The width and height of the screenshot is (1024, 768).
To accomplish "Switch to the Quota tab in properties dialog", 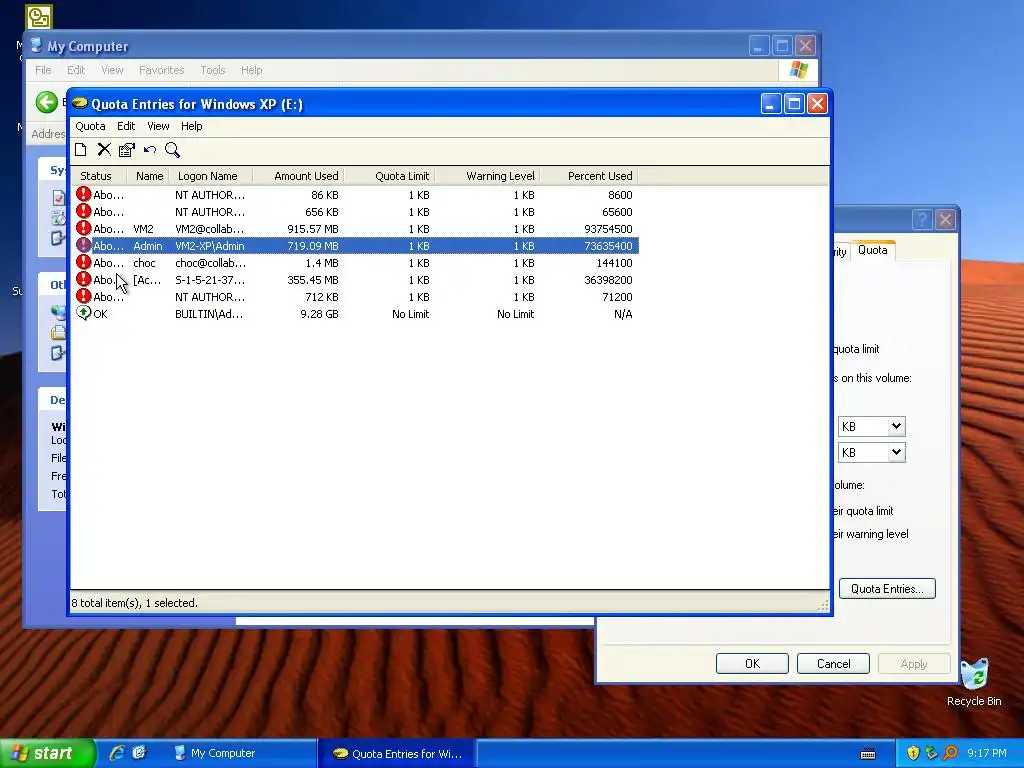I will click(x=872, y=250).
